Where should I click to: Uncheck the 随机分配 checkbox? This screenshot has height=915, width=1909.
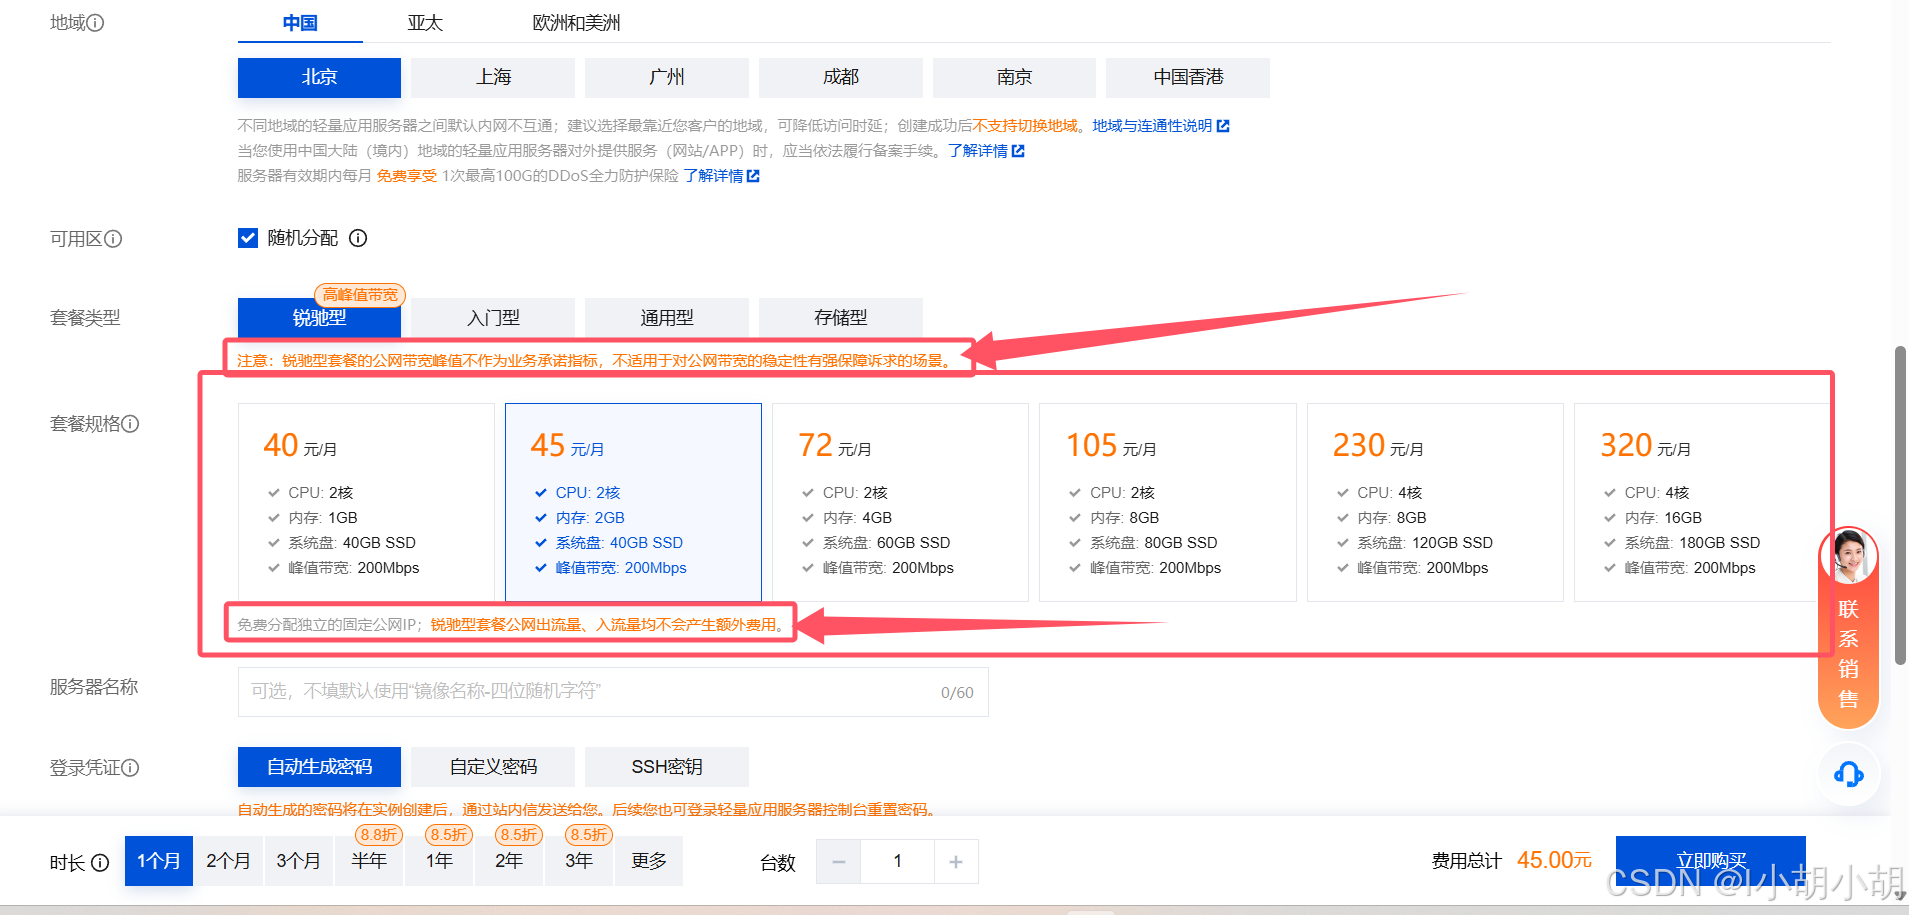point(248,238)
